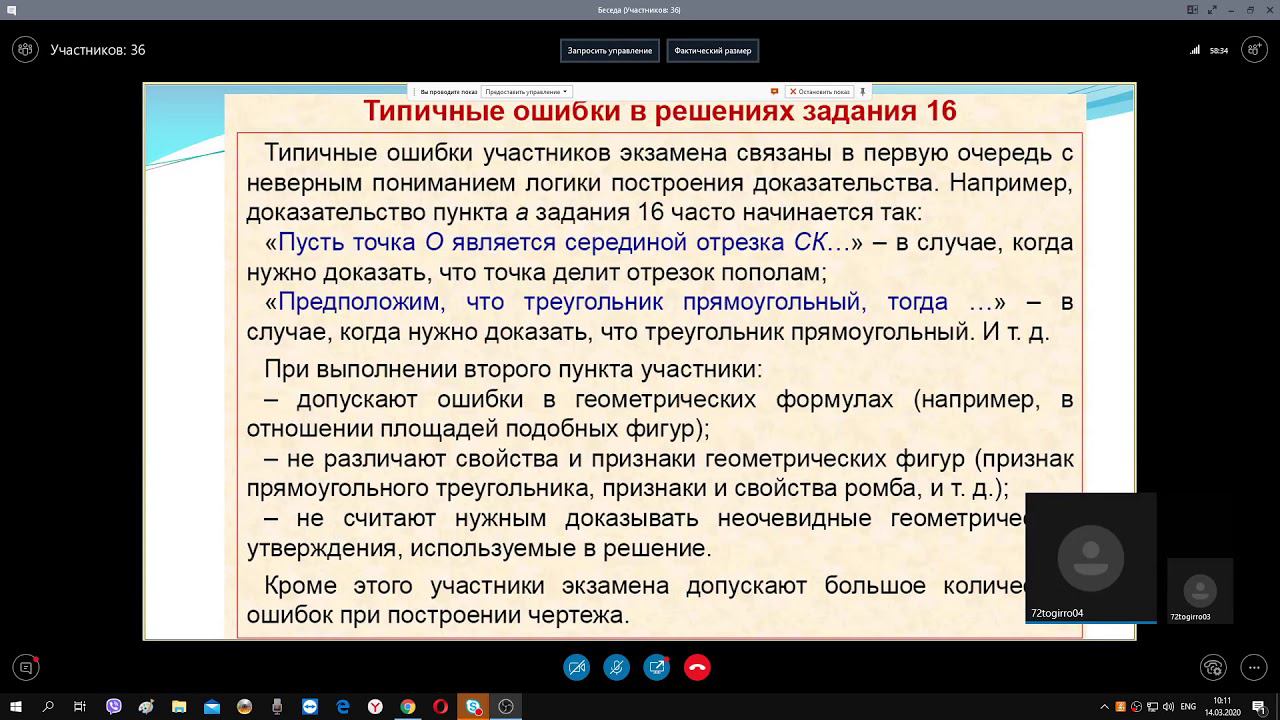Launch Microsoft Edge from the taskbar

click(343, 707)
